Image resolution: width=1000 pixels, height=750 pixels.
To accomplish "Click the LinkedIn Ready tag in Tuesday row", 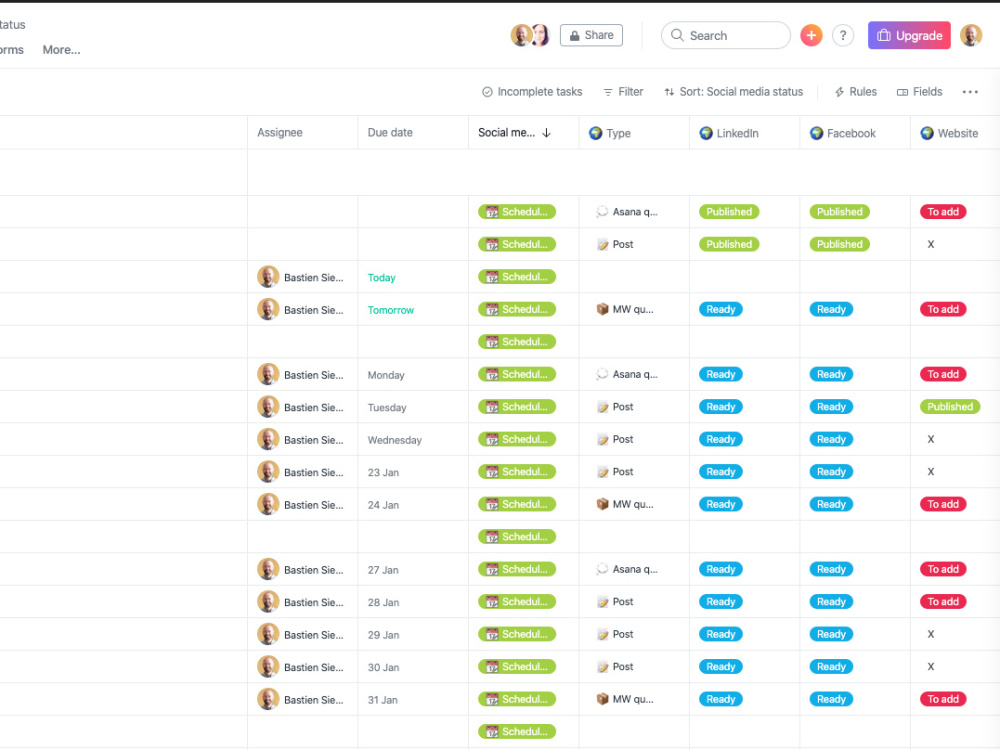I will 721,407.
